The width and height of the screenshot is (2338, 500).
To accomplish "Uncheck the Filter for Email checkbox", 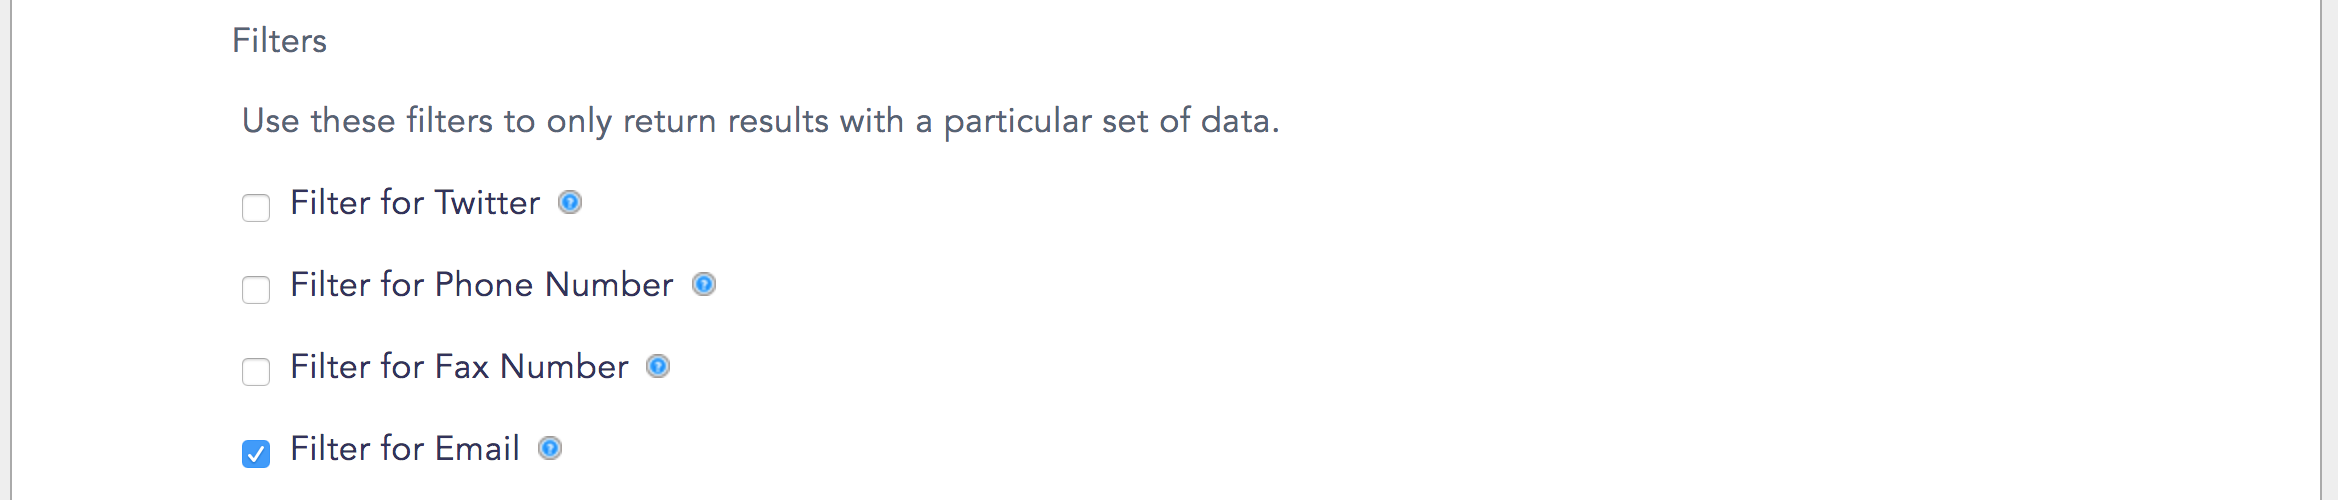I will point(256,454).
